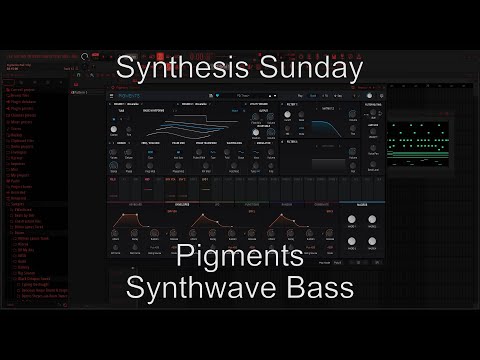Open the LFO modulation tab
This screenshot has height=360, width=480.
click(x=217, y=204)
